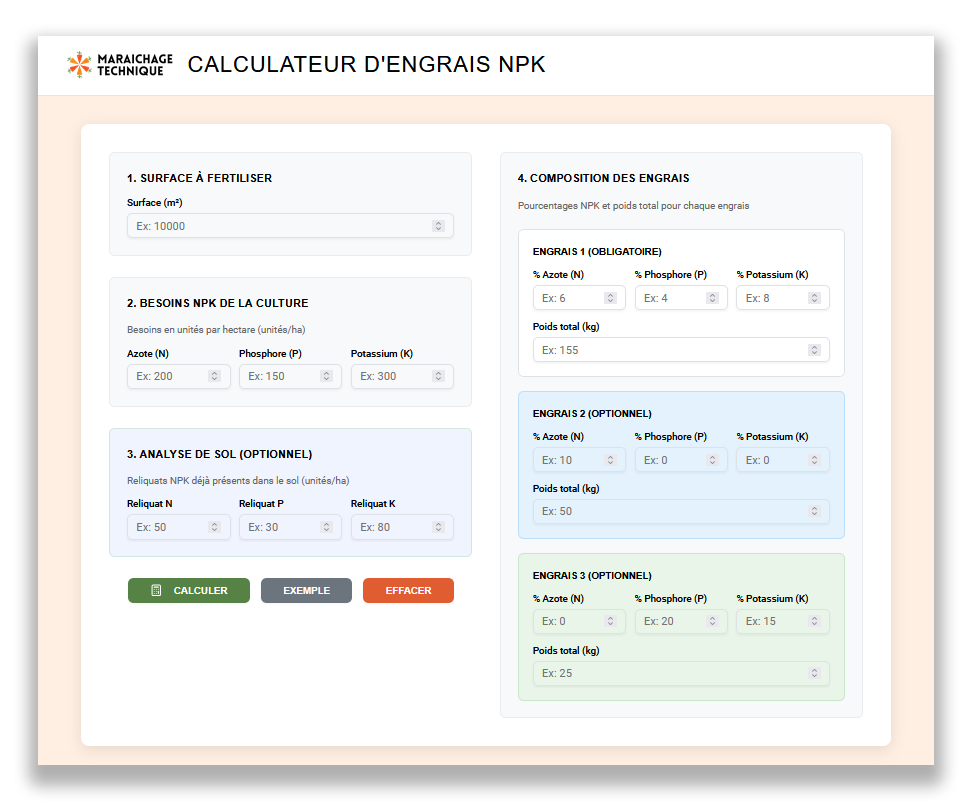974x809 pixels.
Task: Select the Potassium (K) needs input
Action: (x=391, y=376)
